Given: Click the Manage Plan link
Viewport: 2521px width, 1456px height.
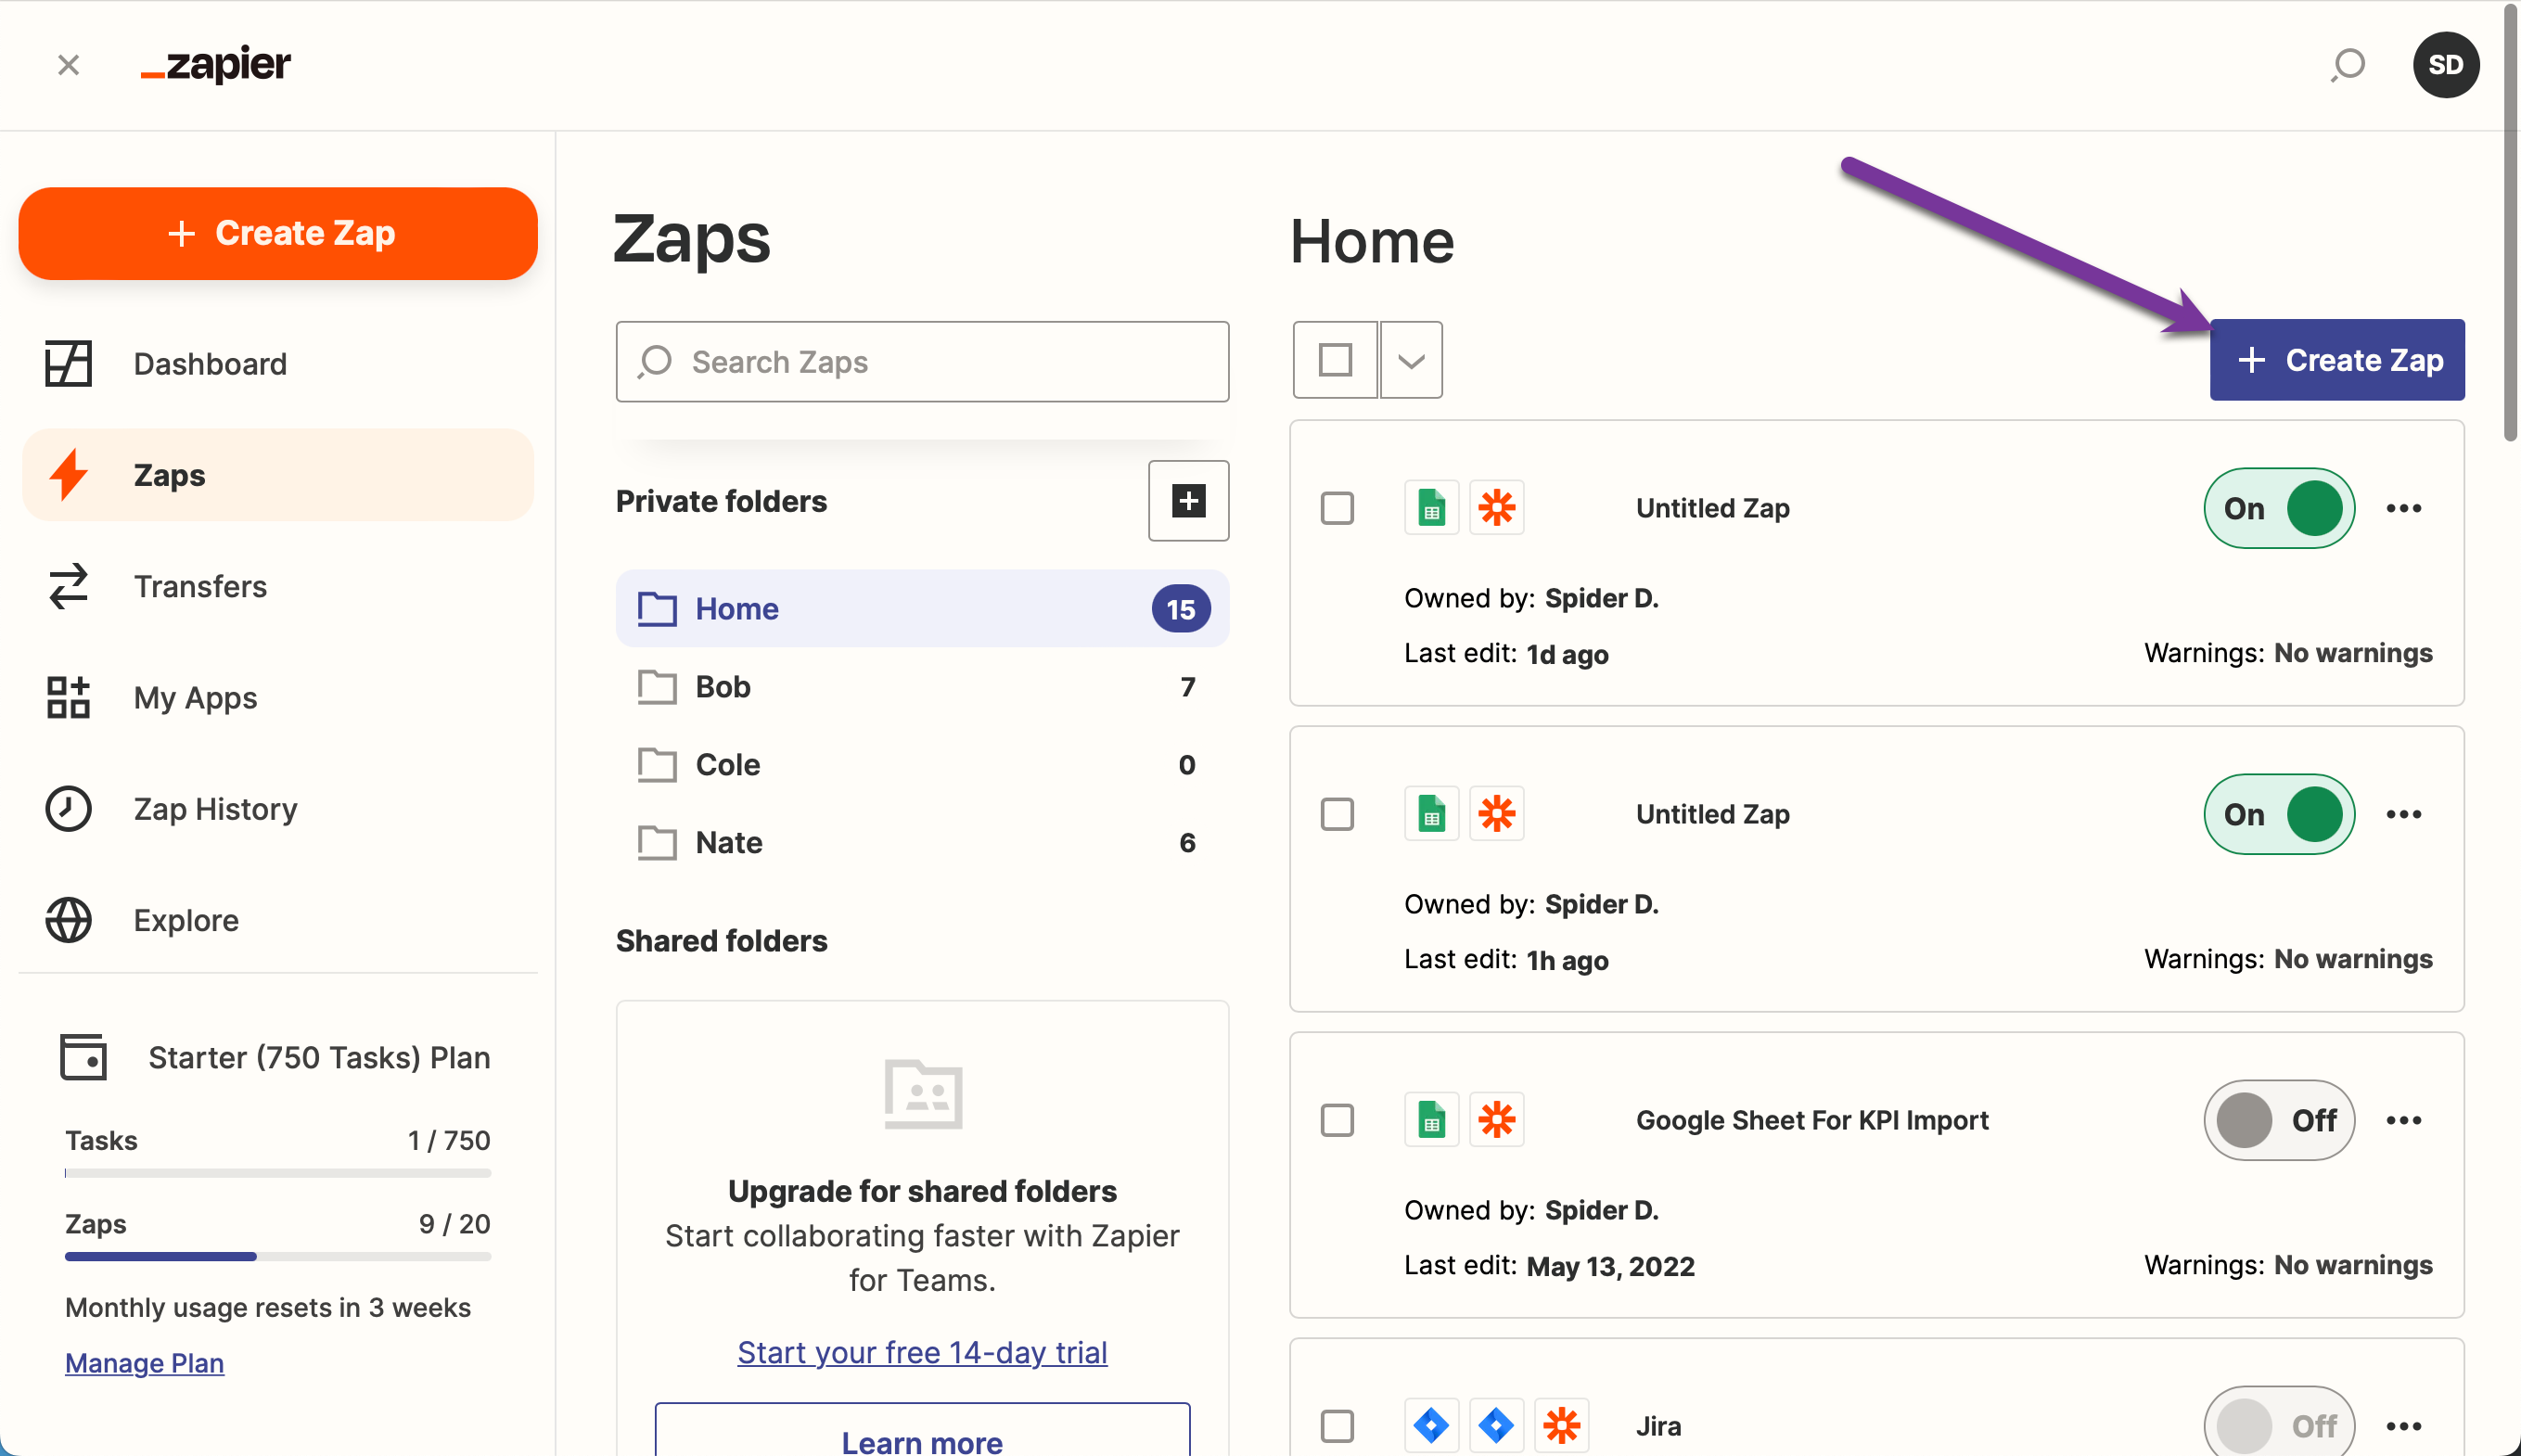Looking at the screenshot, I should (x=144, y=1363).
